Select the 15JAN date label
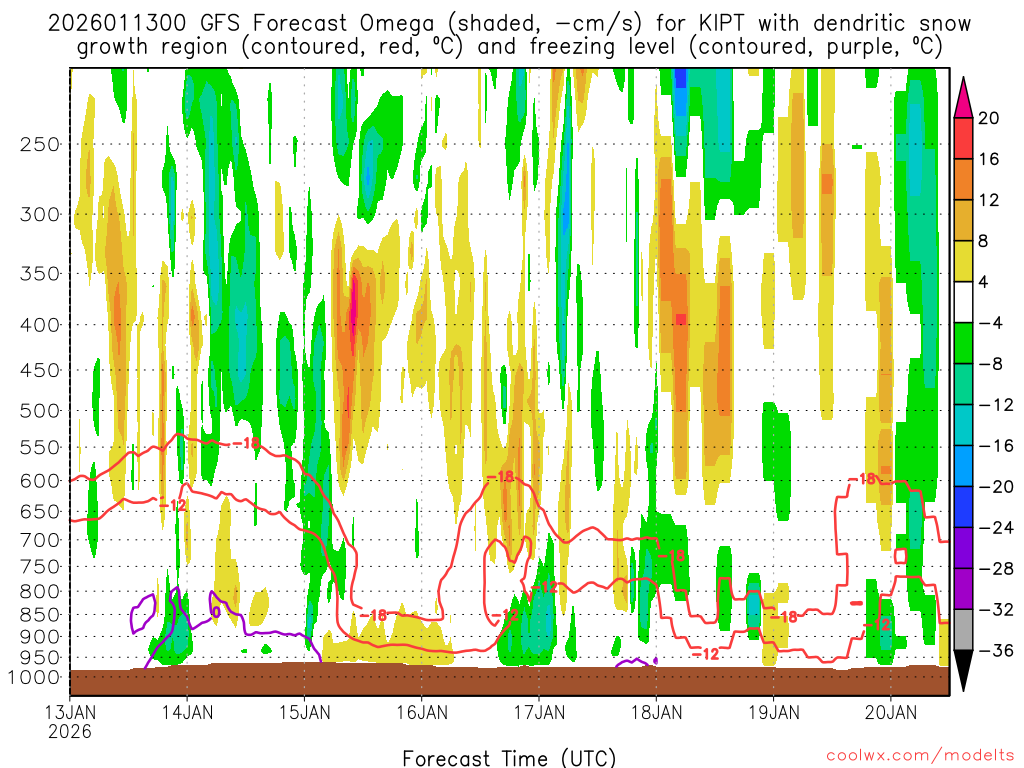Image resolution: width=1024 pixels, height=768 pixels. (305, 712)
